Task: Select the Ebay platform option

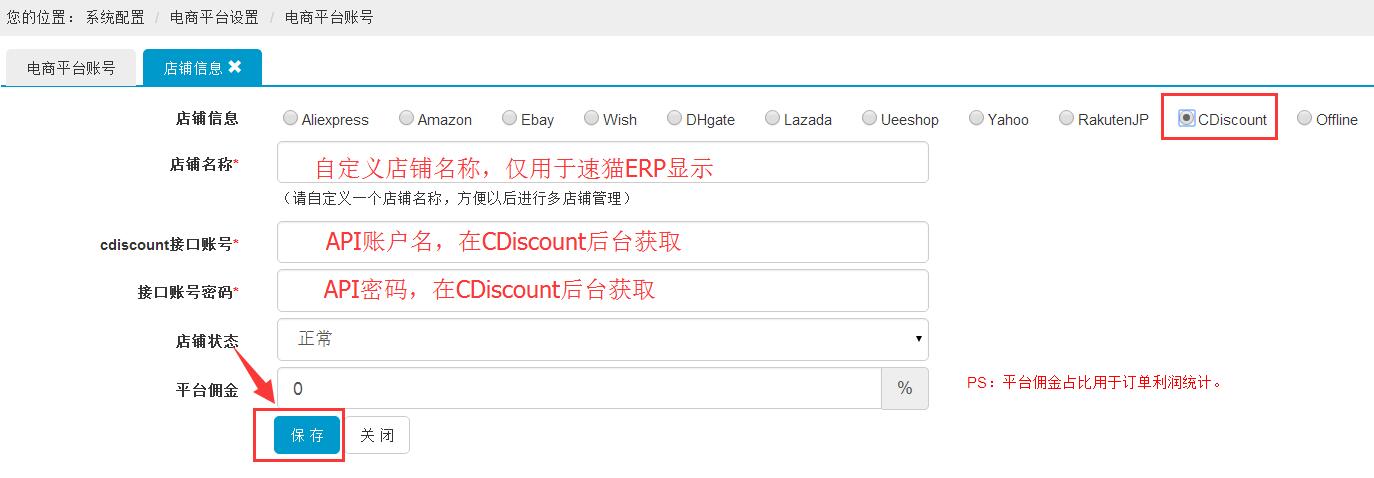Action: coord(510,118)
